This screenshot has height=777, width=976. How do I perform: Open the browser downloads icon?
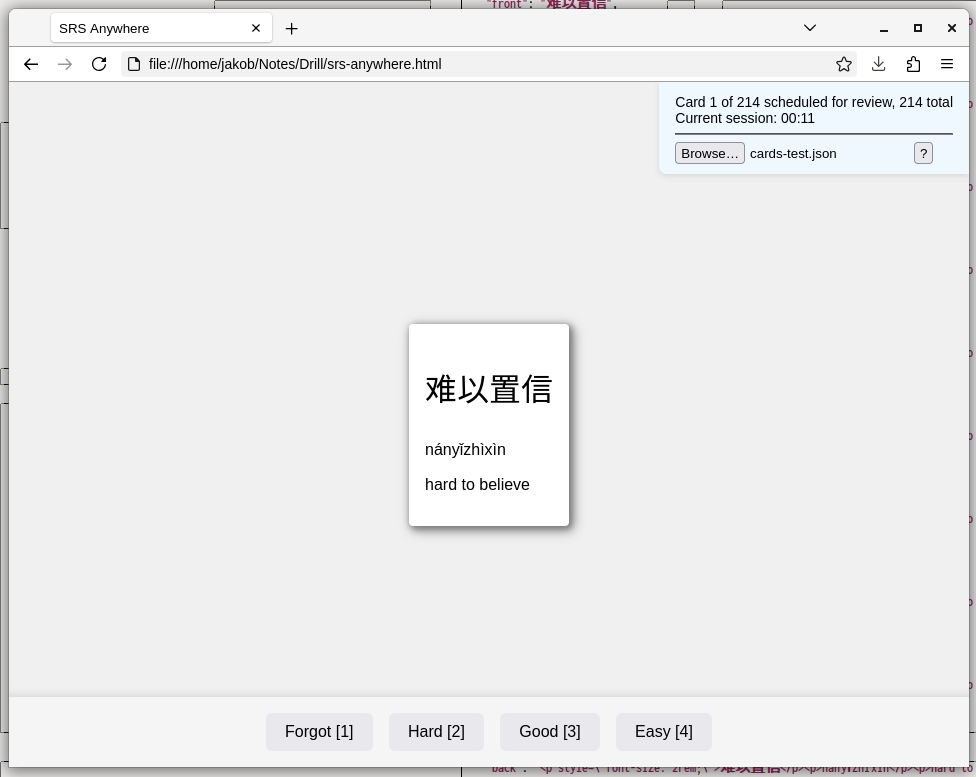coord(878,64)
